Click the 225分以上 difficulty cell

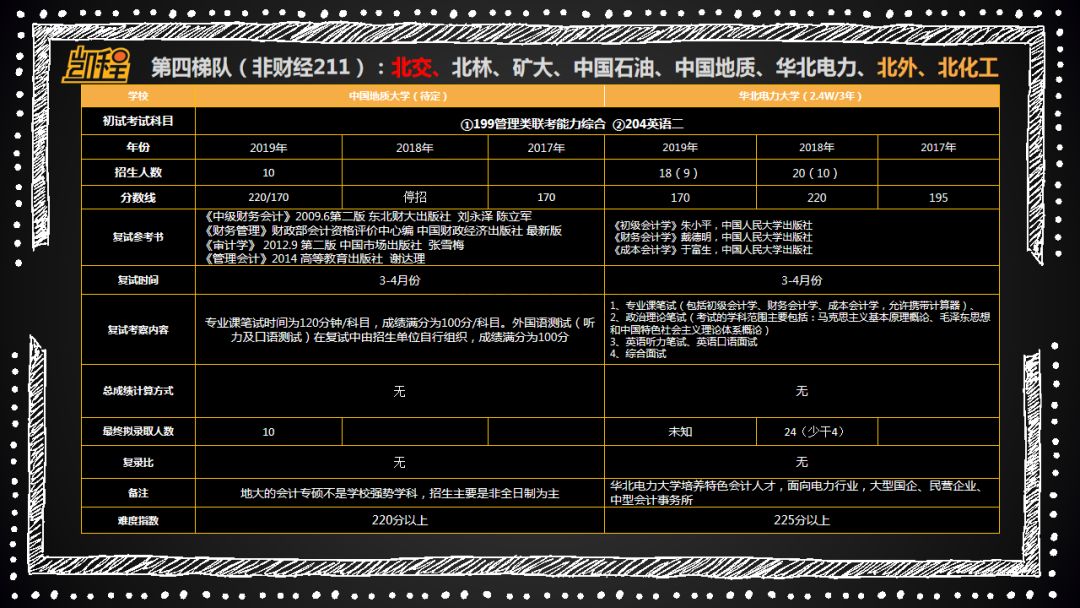coord(802,521)
